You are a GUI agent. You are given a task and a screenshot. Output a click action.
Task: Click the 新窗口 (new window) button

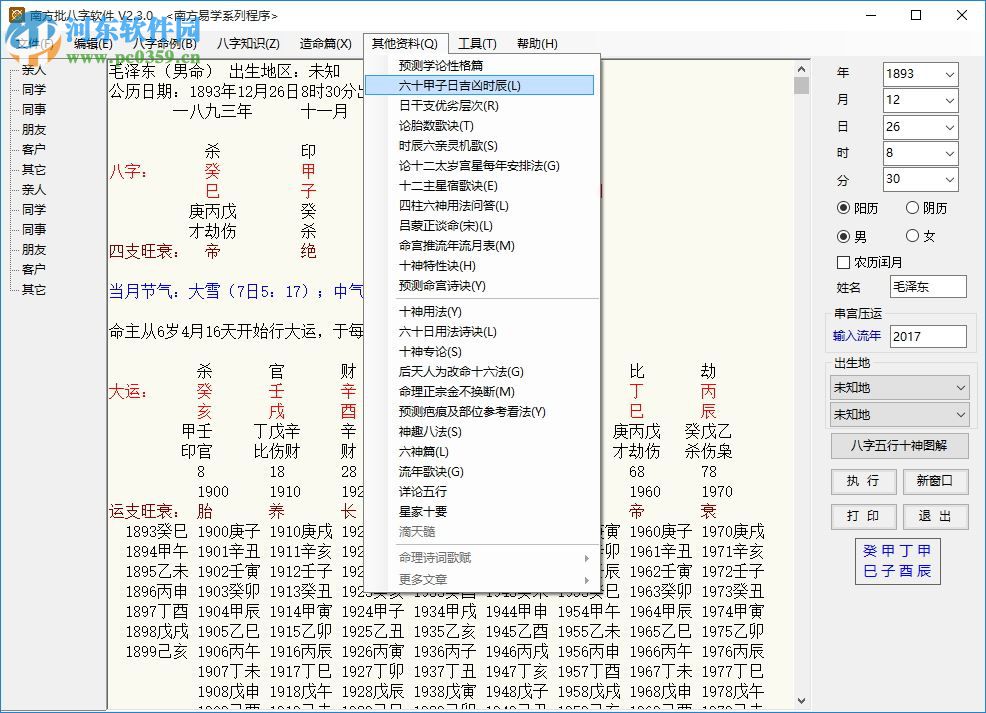point(935,481)
